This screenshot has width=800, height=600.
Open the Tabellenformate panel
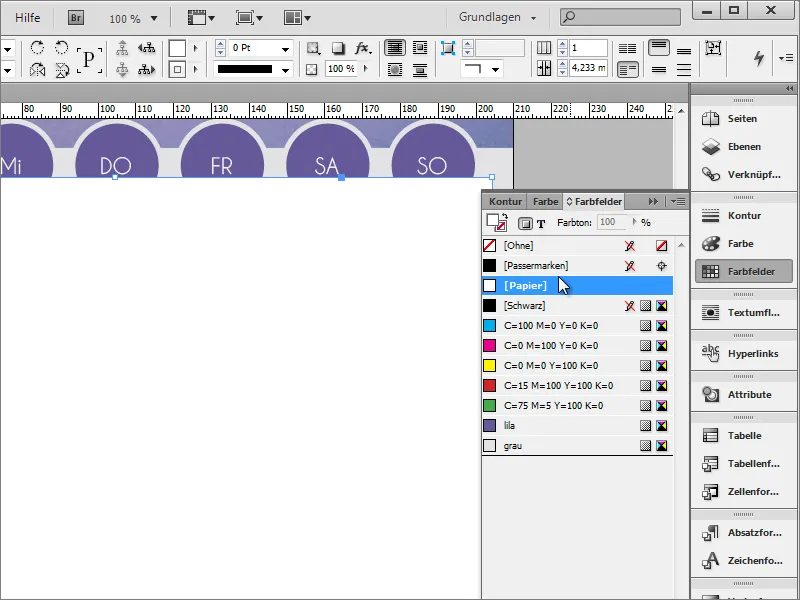pos(743,463)
